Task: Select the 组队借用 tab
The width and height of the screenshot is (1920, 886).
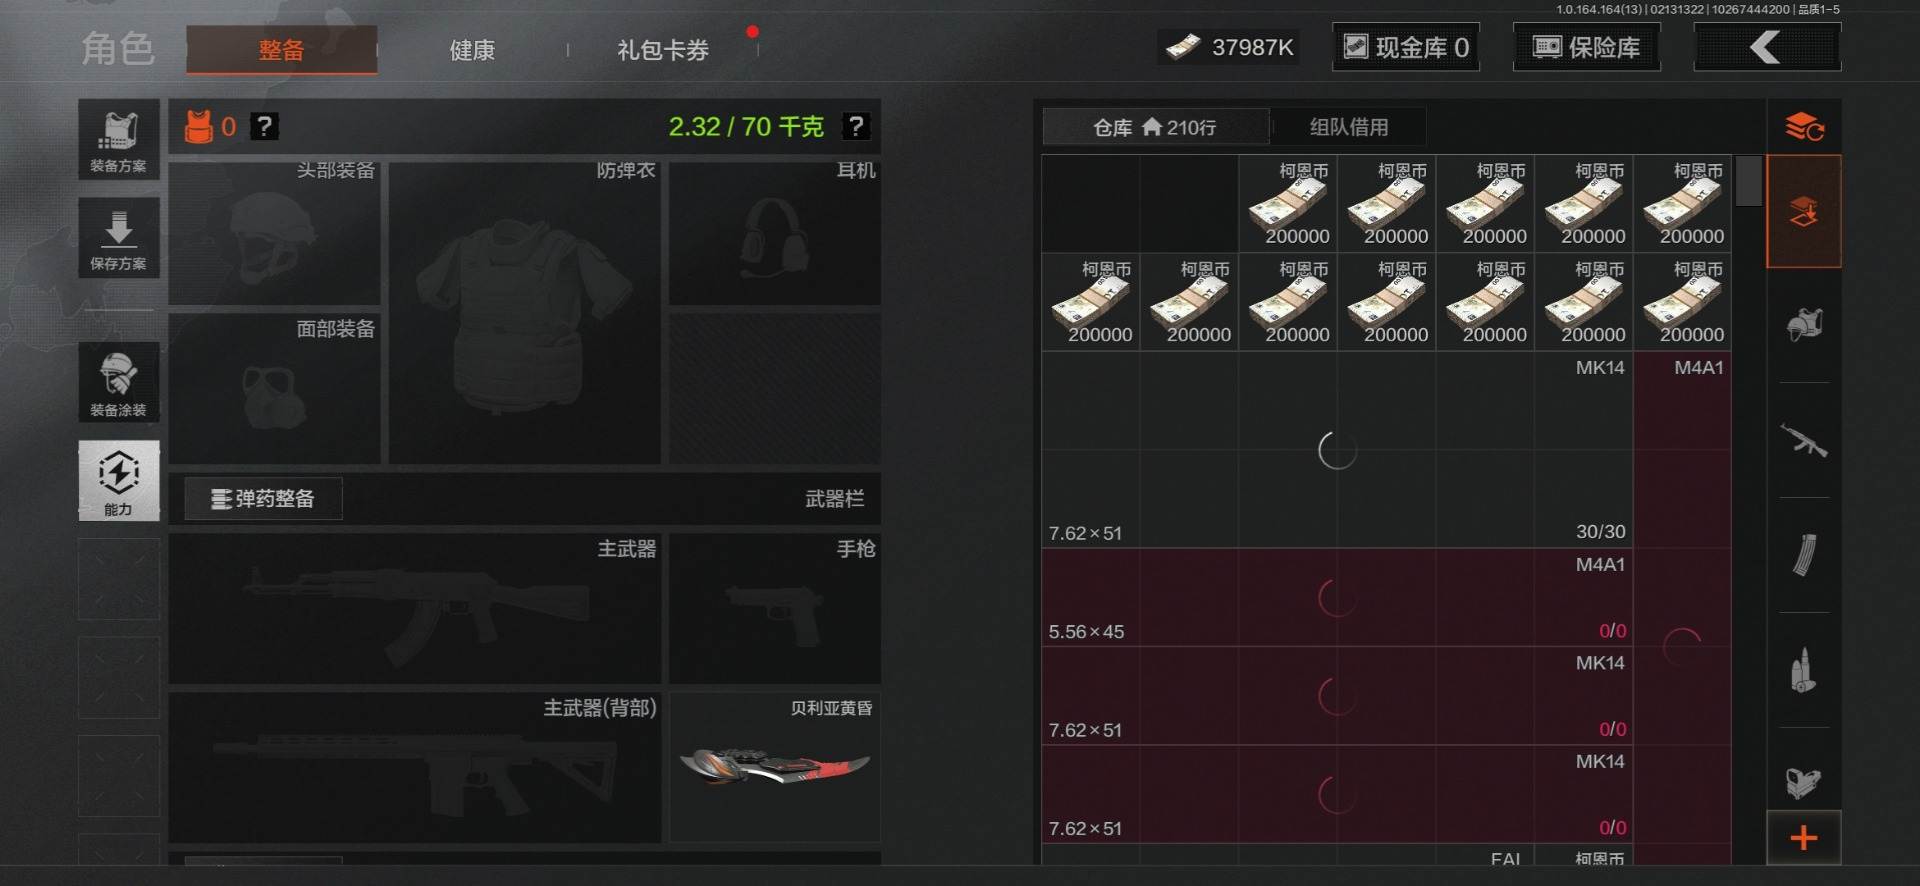Action: click(x=1349, y=127)
